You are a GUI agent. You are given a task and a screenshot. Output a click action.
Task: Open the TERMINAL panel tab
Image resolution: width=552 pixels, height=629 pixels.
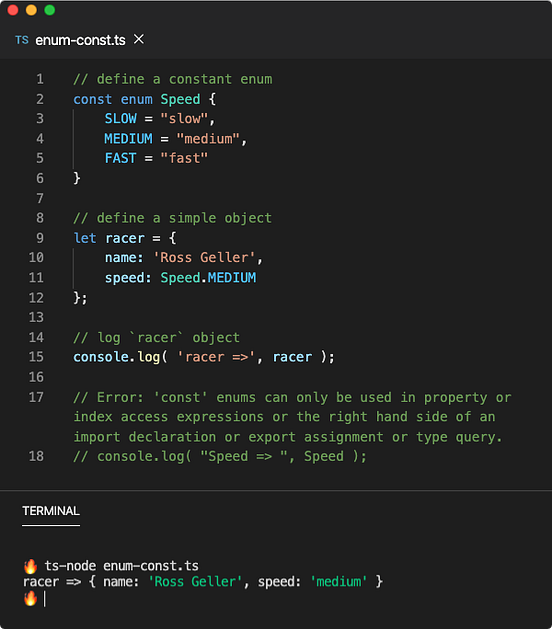[x=51, y=511]
